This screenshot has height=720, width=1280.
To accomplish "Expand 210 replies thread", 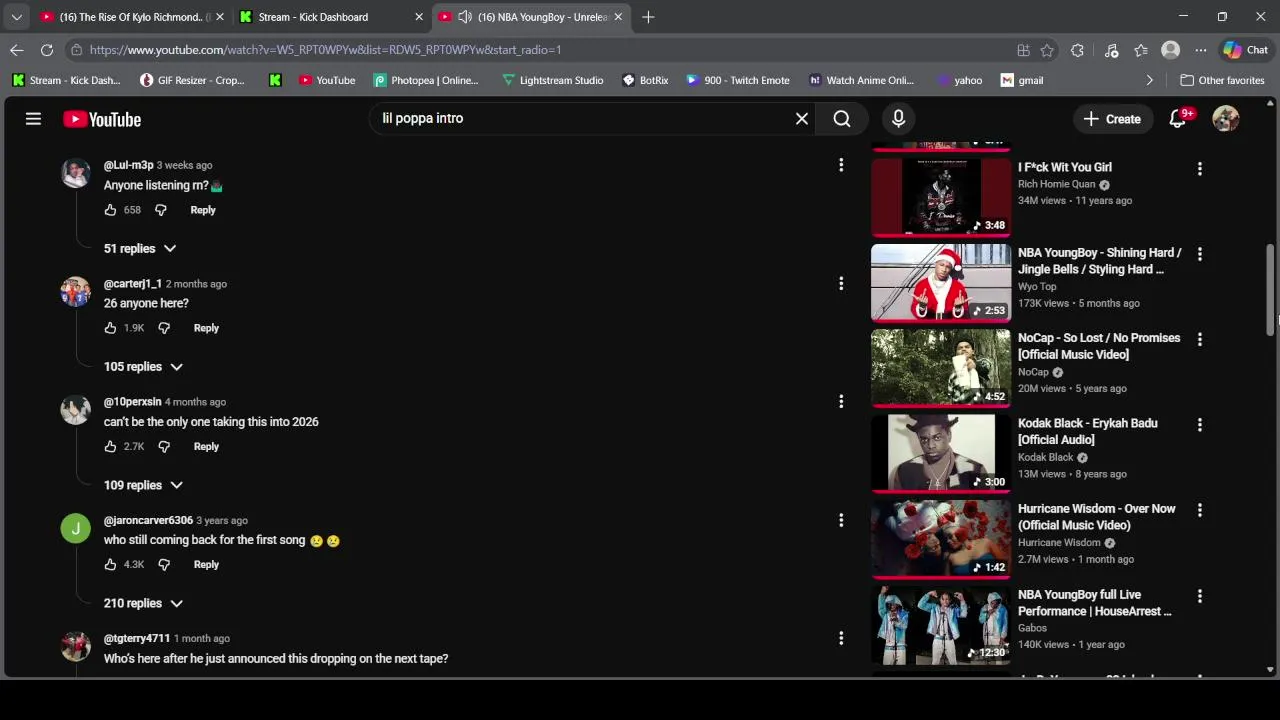I will [x=143, y=603].
